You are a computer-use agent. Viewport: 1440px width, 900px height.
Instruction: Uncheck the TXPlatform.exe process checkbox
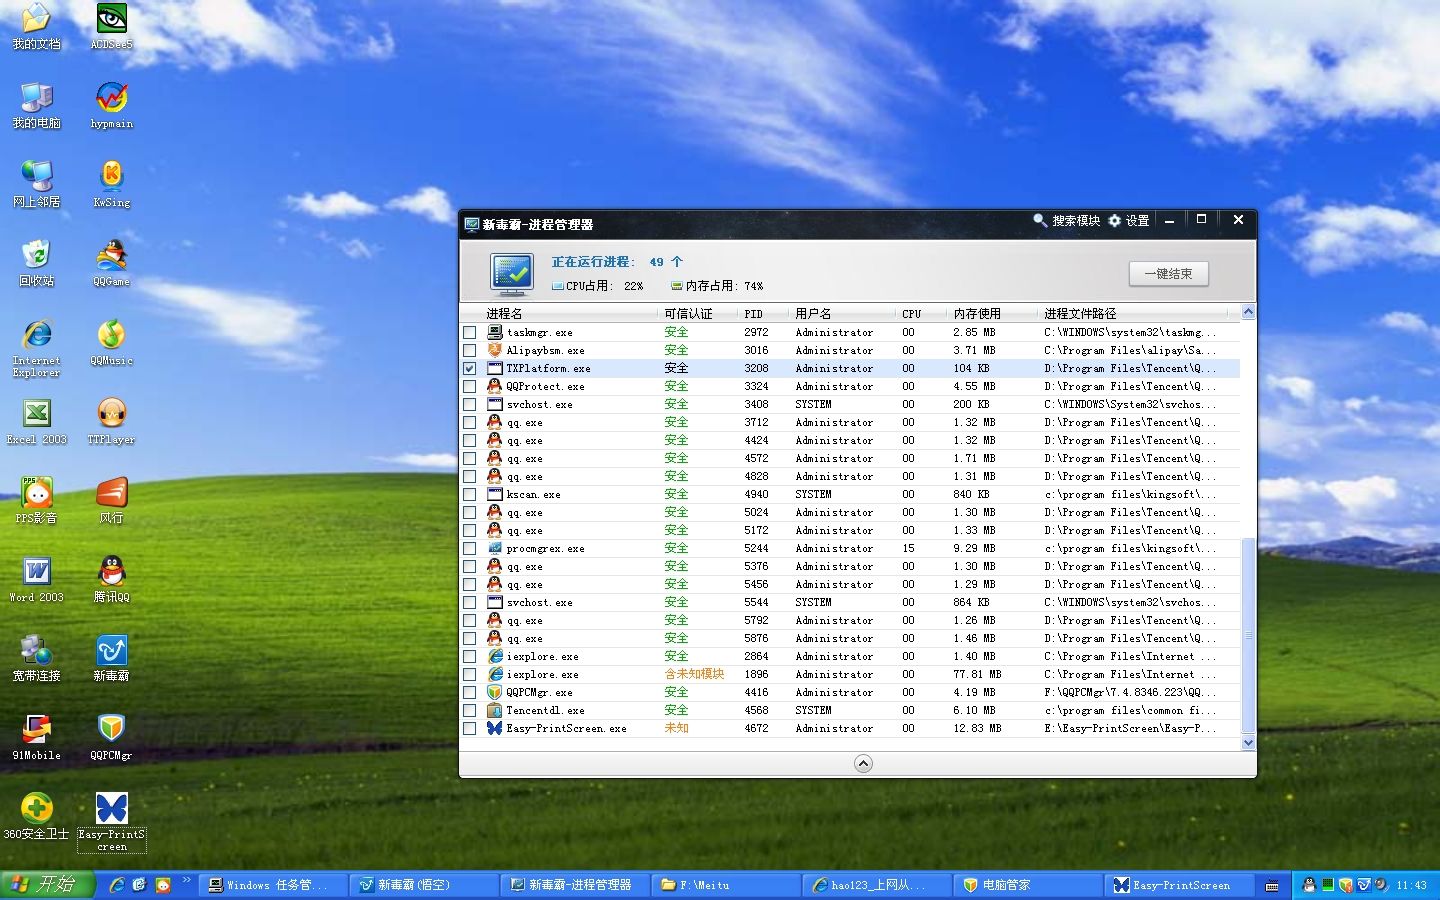point(469,368)
